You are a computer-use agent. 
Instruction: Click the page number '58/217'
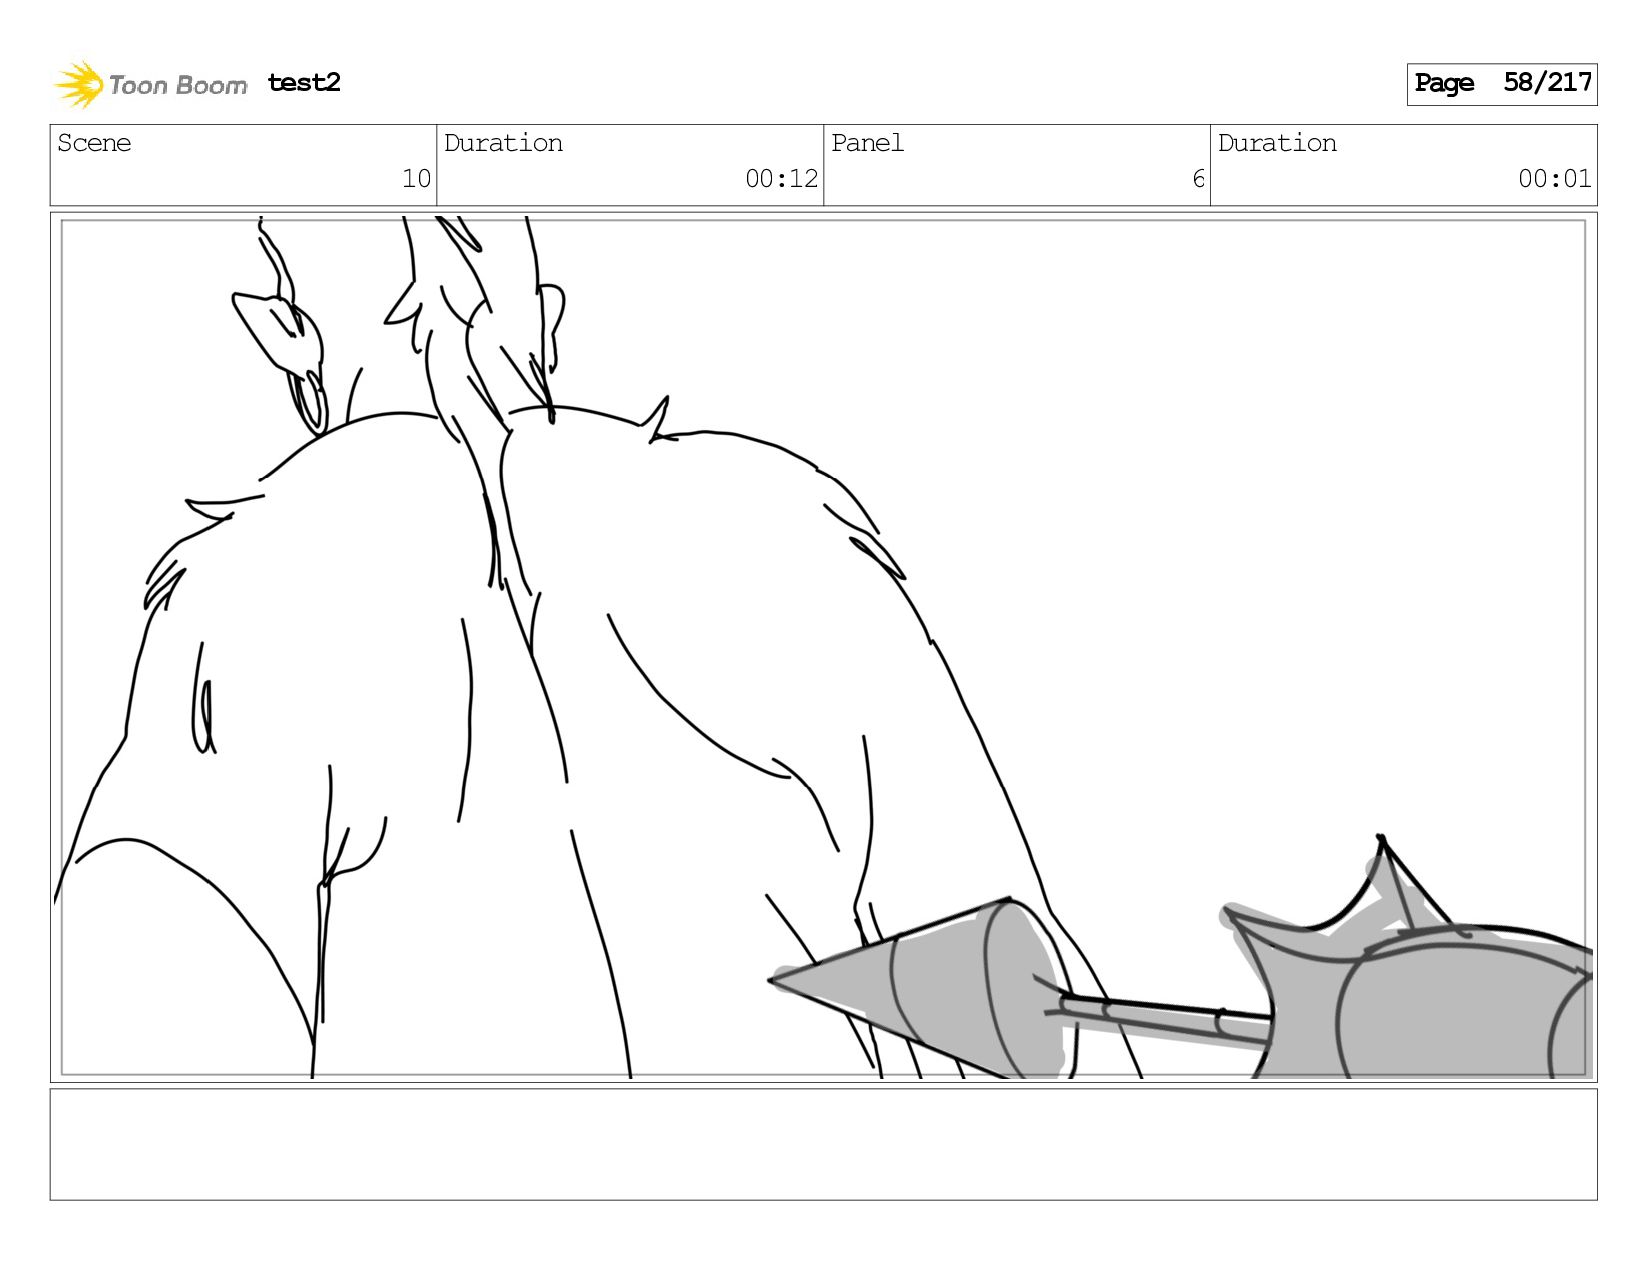pyautogui.click(x=1547, y=82)
